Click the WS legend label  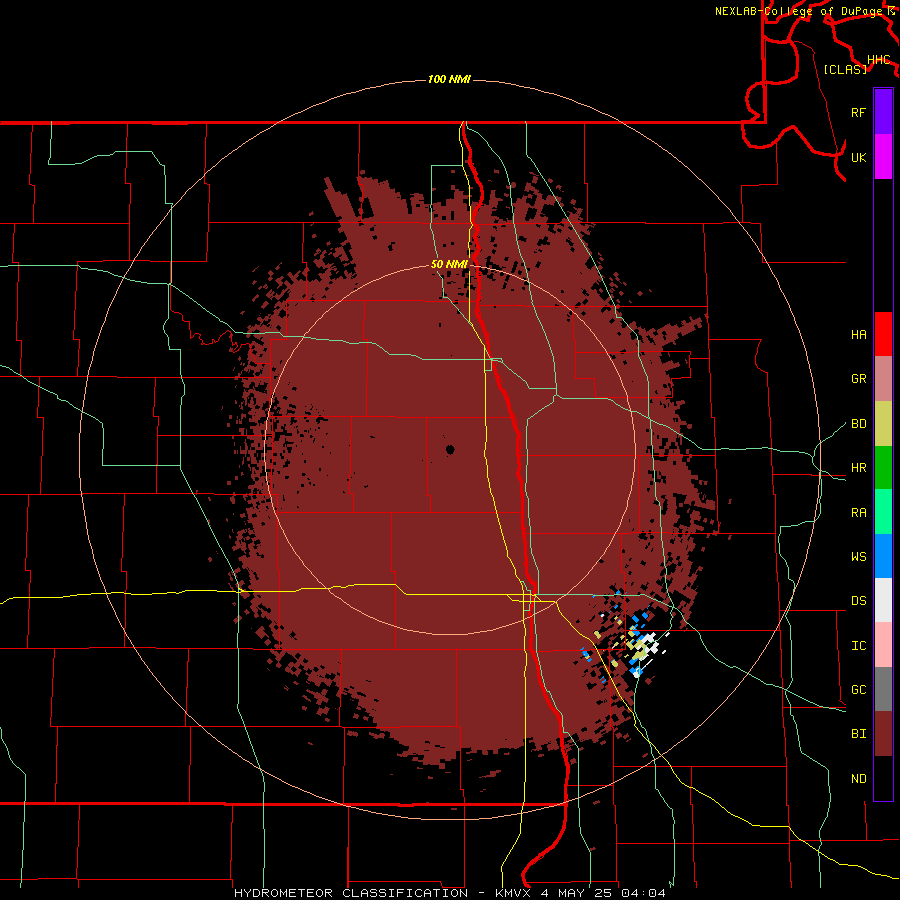858,557
